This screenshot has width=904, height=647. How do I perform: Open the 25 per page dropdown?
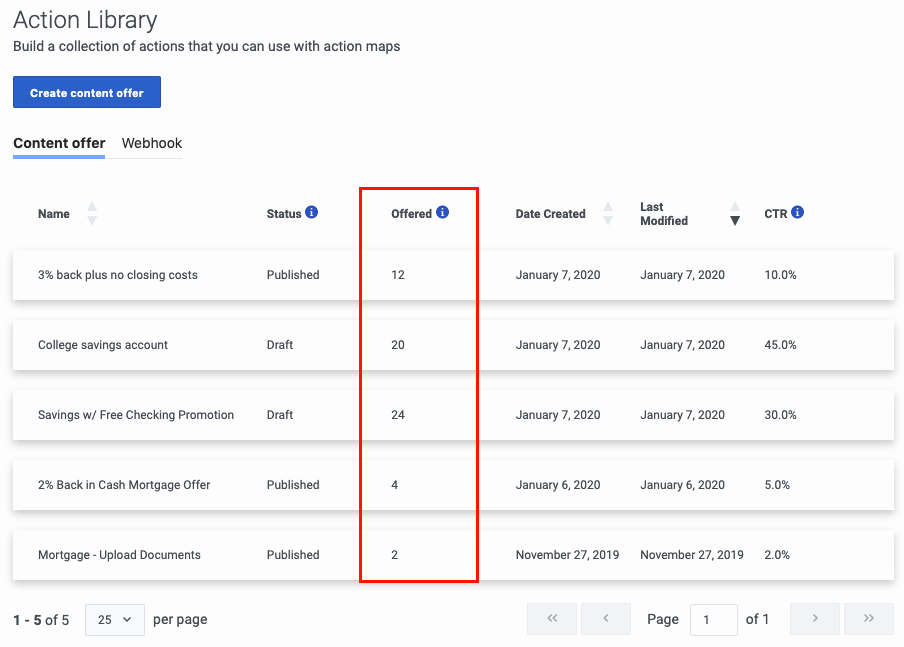coord(115,620)
